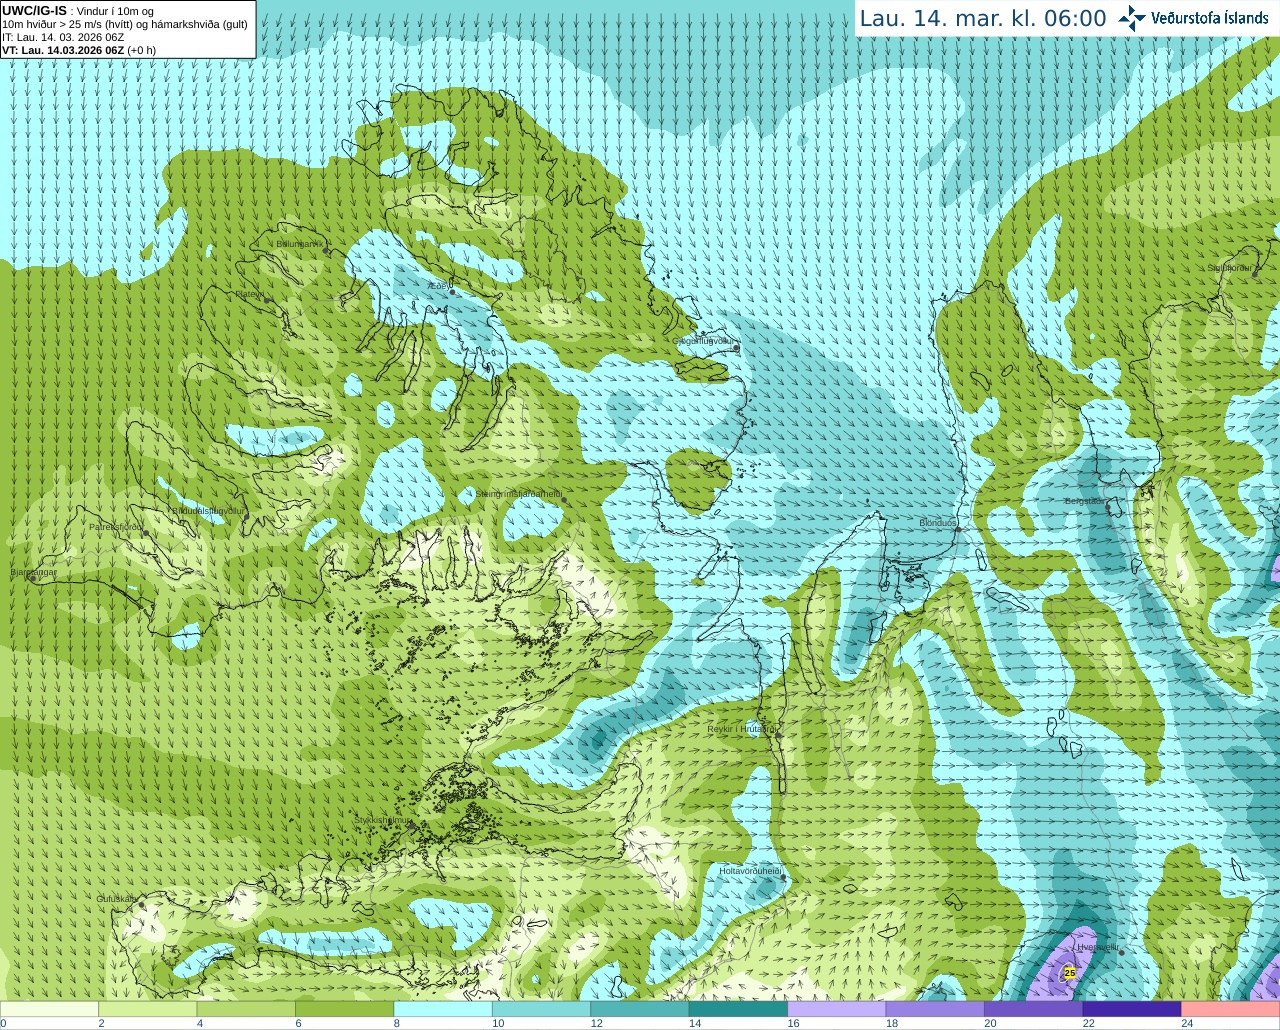Click the 22–24 m/s dark indigo swatch

pos(1133,1009)
